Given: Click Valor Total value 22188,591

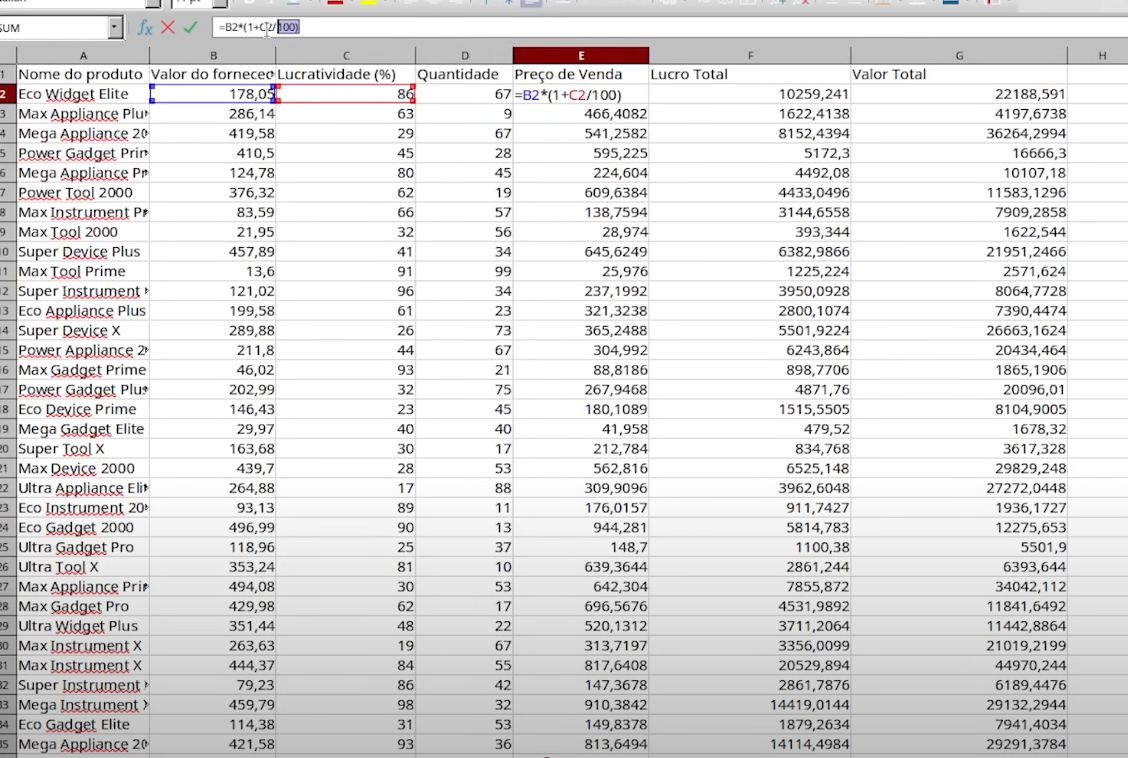Looking at the screenshot, I should (x=959, y=94).
